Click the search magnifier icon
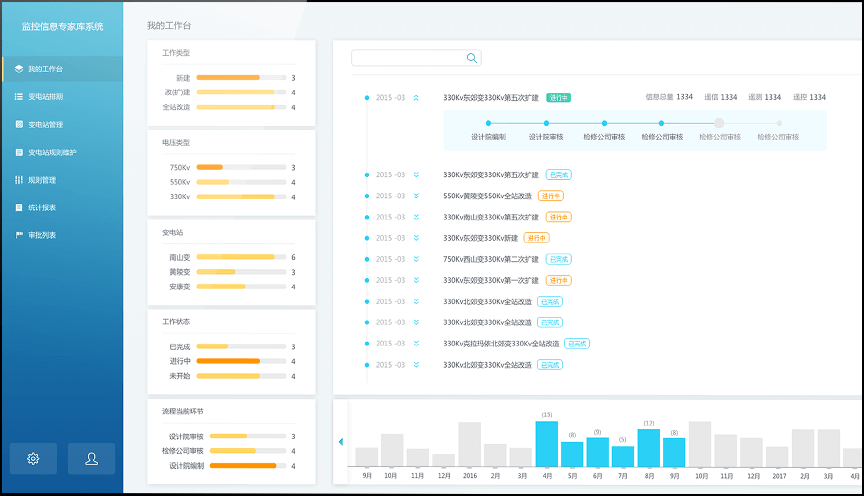This screenshot has width=864, height=496. (472, 58)
